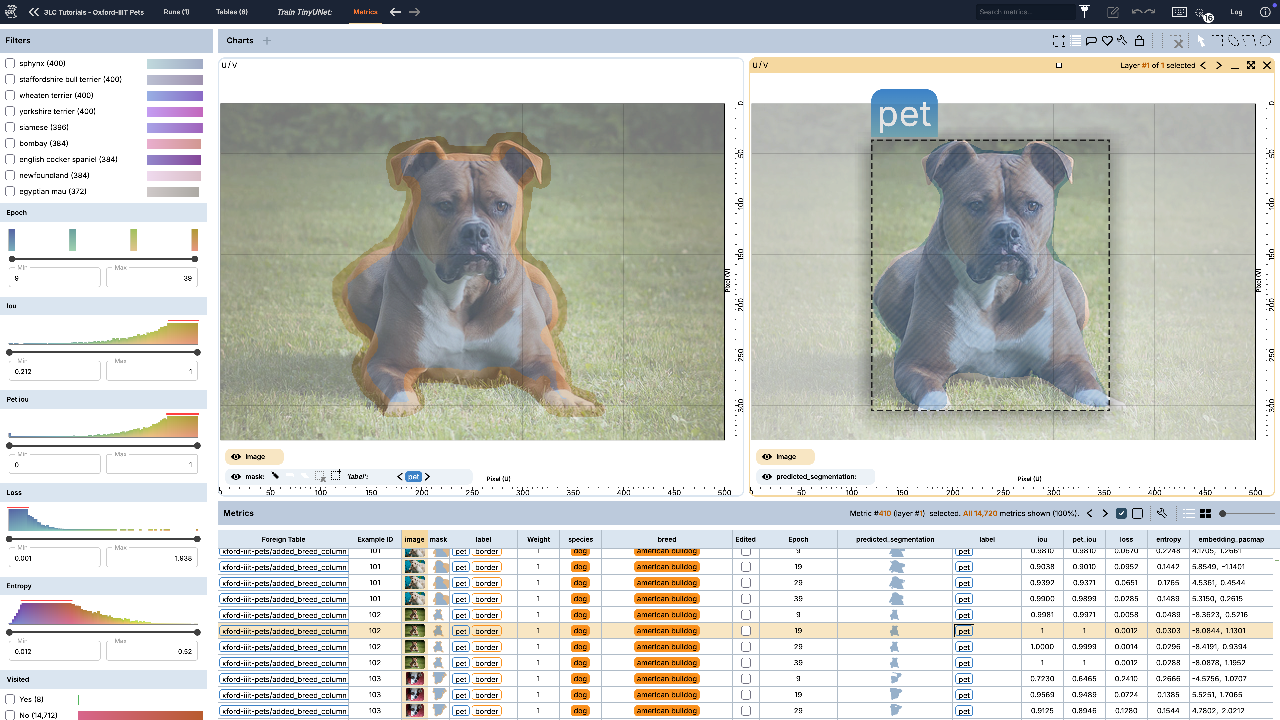Toggle visibility eye of the mask layer

click(236, 477)
